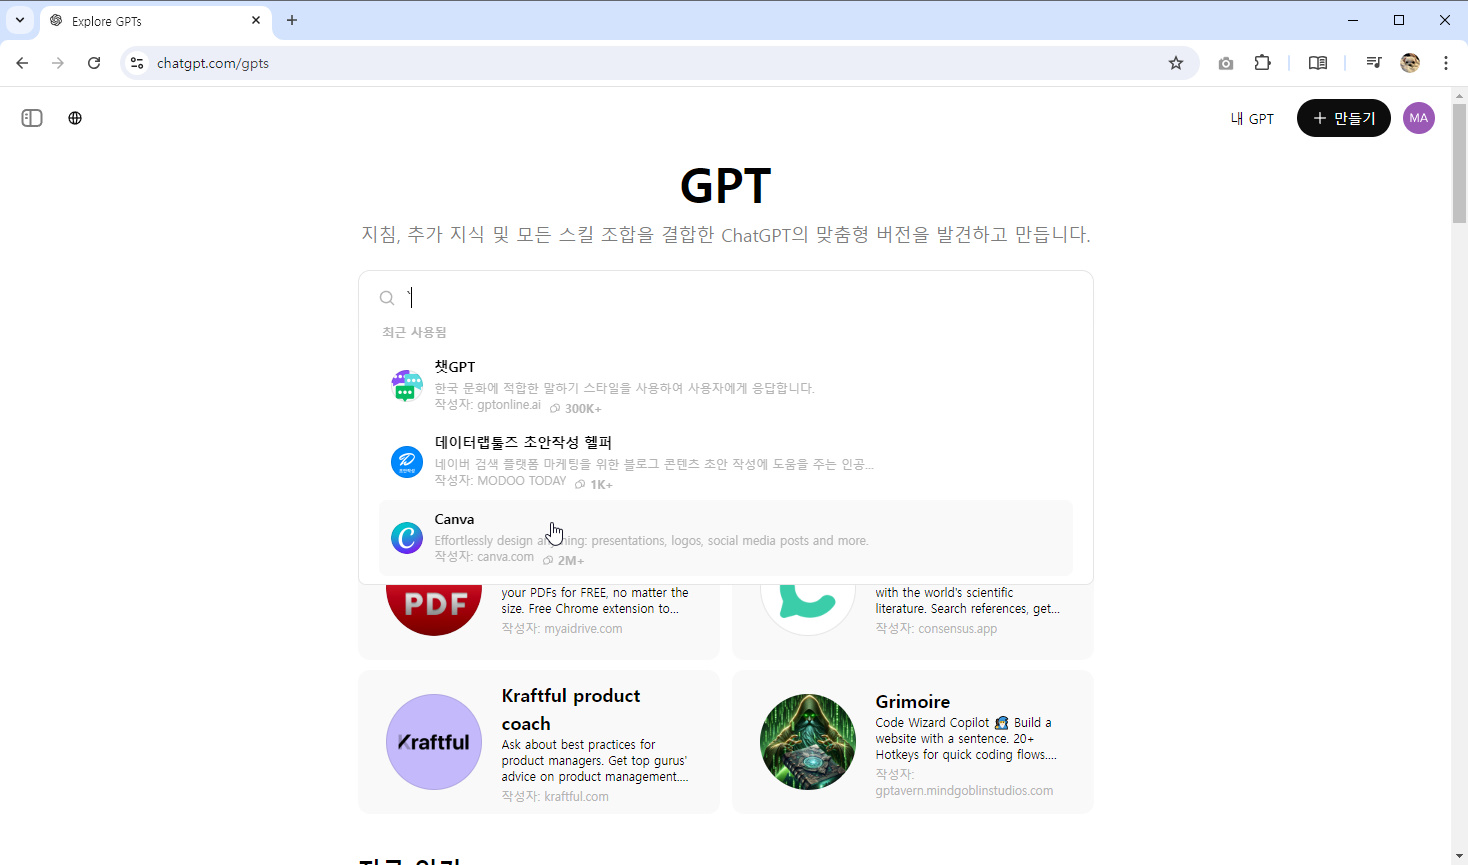Click the consensus.app author text
Image resolution: width=1468 pixels, height=865 pixels.
click(957, 629)
